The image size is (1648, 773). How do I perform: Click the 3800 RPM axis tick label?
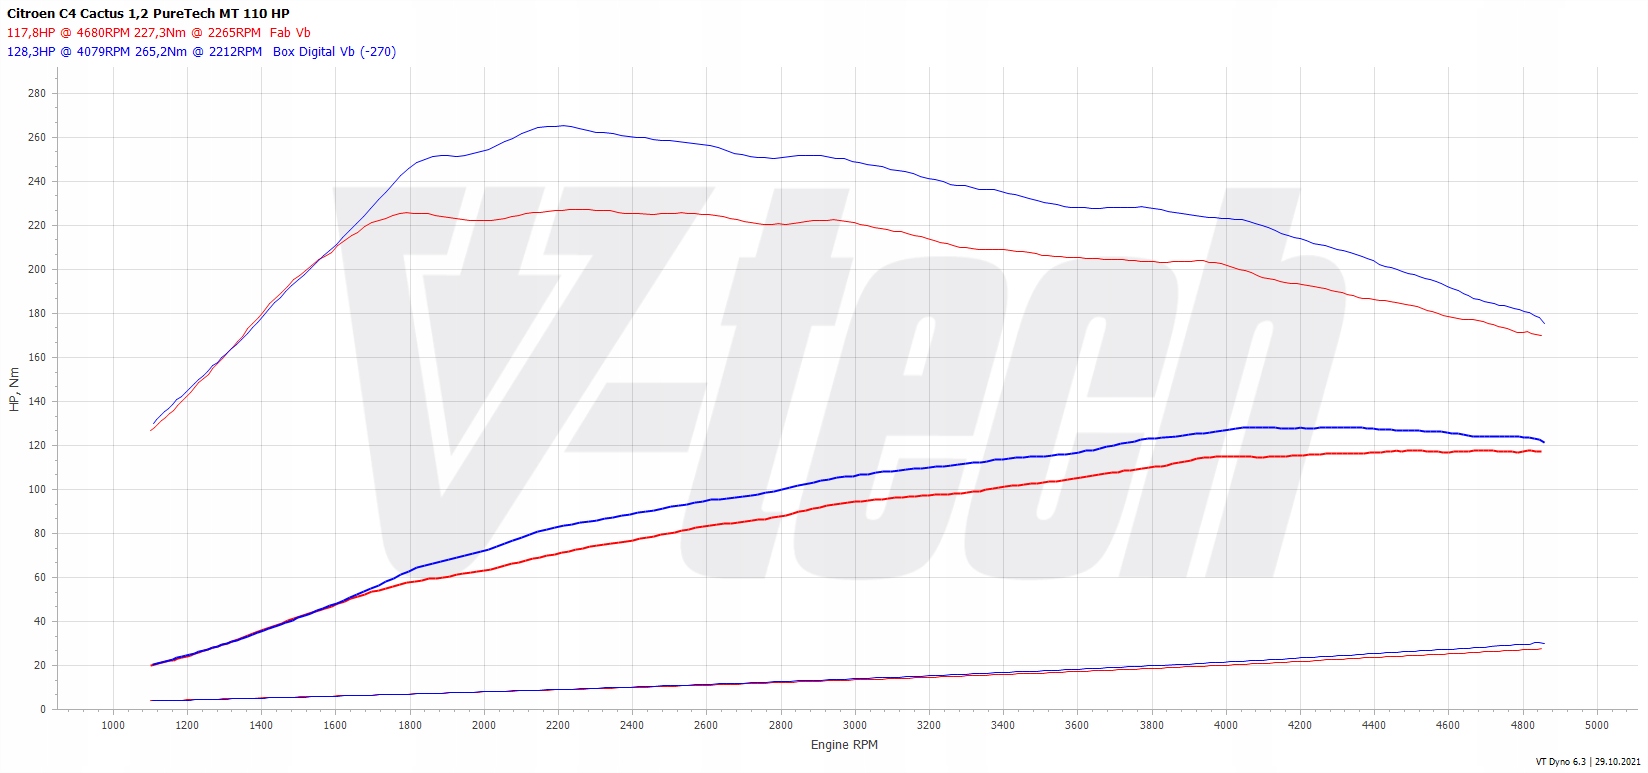pyautogui.click(x=1152, y=726)
